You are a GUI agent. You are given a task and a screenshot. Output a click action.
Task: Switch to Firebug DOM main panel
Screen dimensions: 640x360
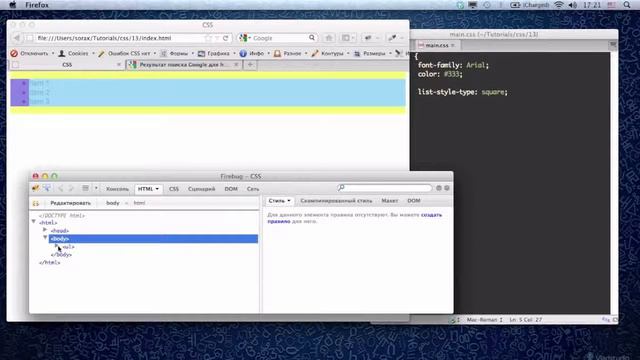(231, 189)
